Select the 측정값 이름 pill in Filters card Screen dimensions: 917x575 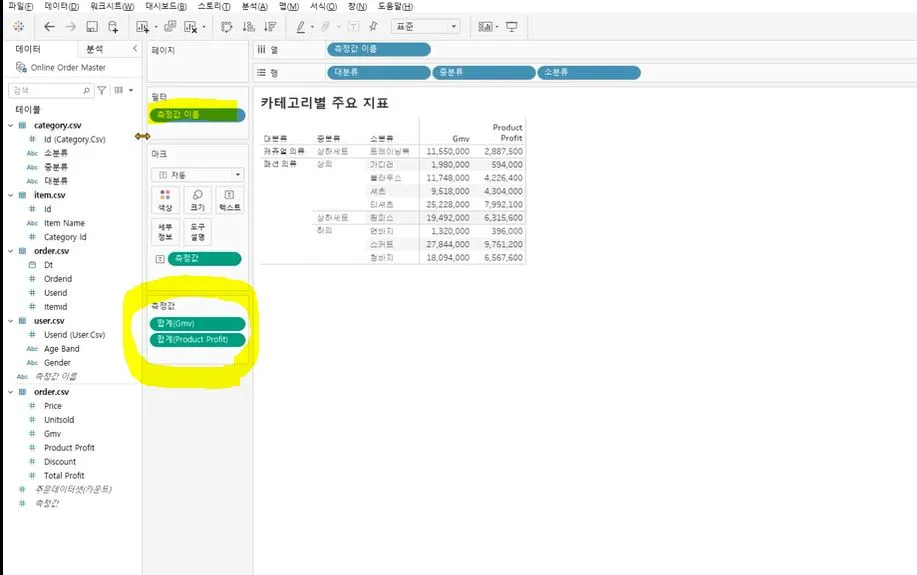(x=198, y=115)
